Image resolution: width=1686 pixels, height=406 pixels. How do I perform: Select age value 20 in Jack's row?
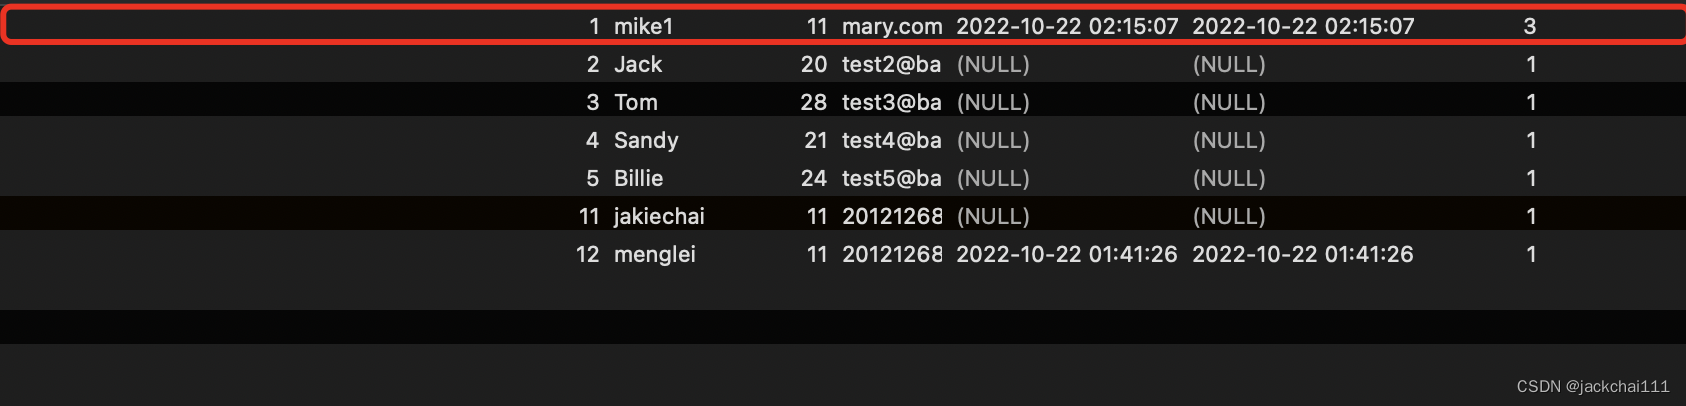(x=814, y=64)
